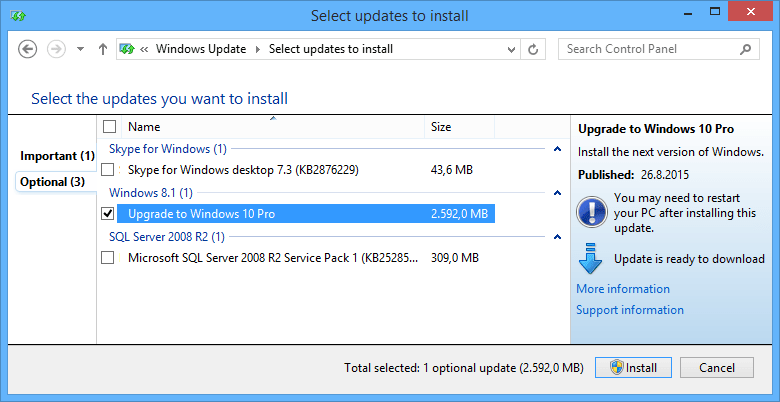The image size is (780, 402).
Task: Select Microsoft SQL Server 2008 R2 Service Pack row
Action: (306, 258)
